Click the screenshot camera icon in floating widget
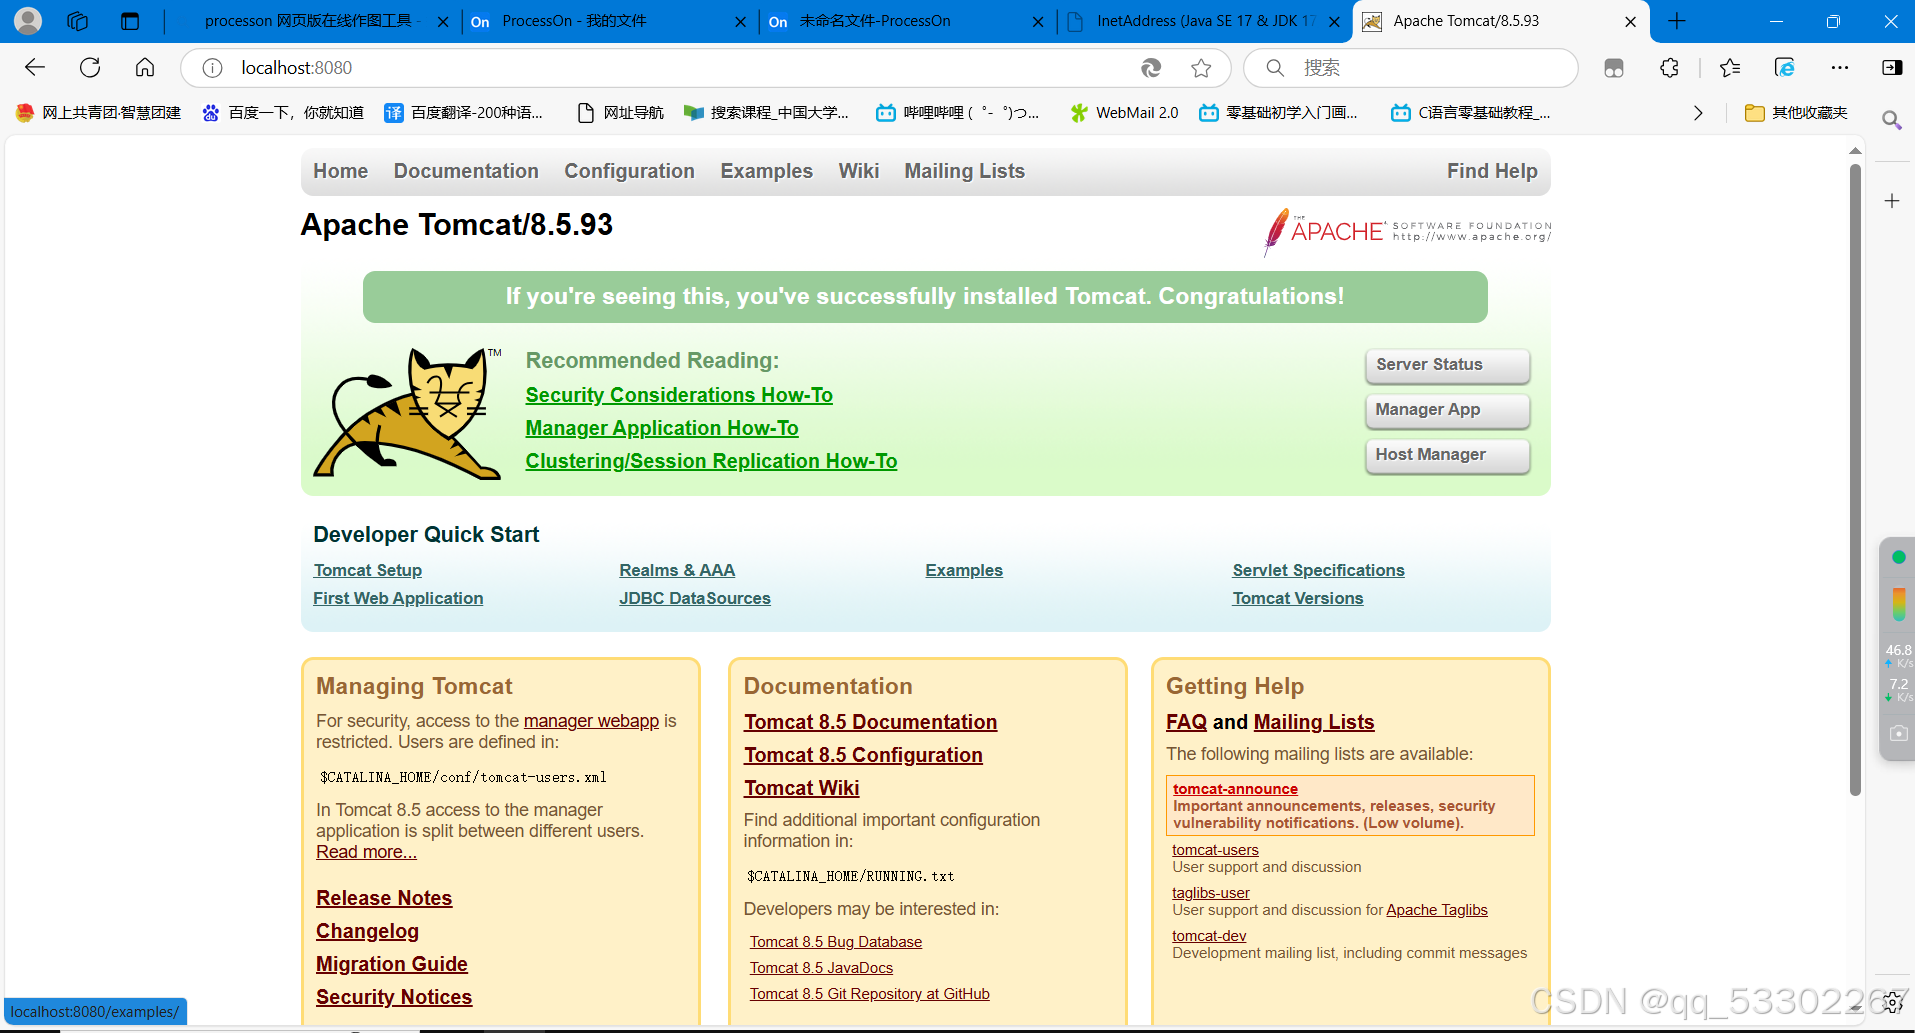 (x=1898, y=733)
